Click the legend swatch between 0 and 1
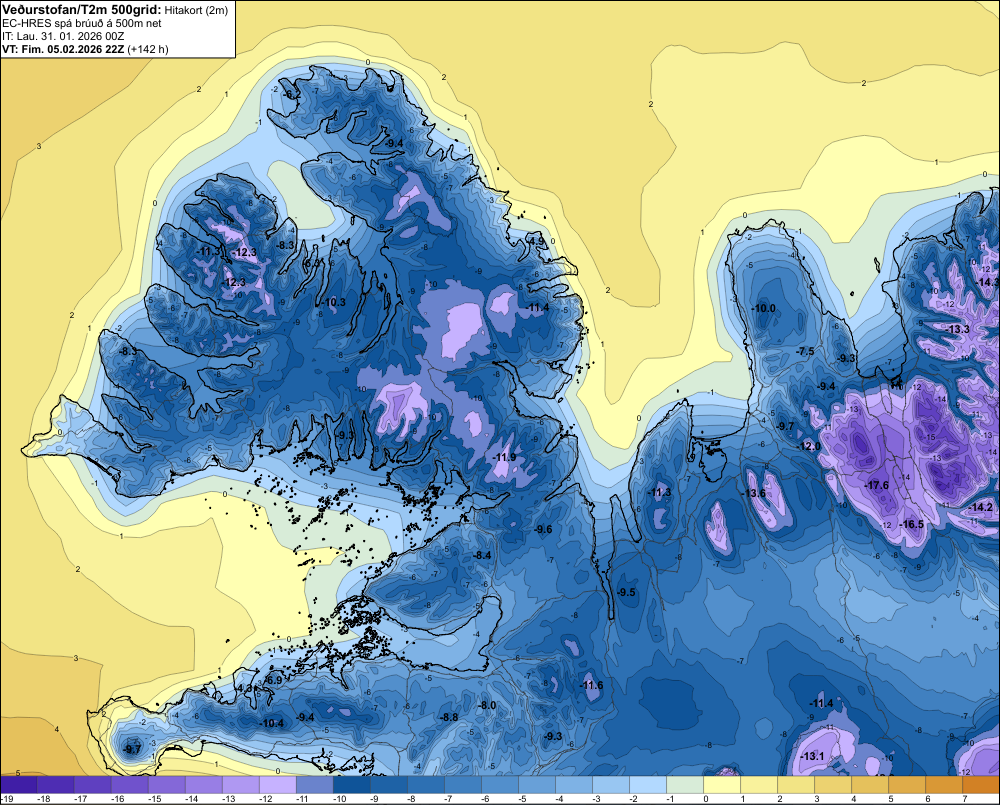The width and height of the screenshot is (1000, 805). click(721, 785)
